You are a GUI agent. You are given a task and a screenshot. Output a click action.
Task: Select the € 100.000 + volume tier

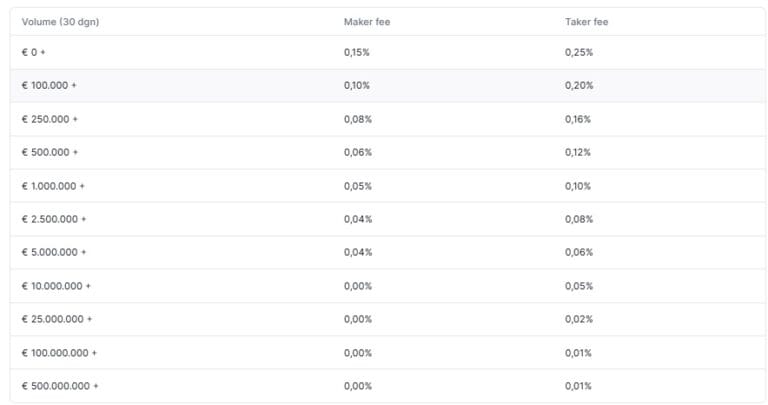[x=49, y=86]
